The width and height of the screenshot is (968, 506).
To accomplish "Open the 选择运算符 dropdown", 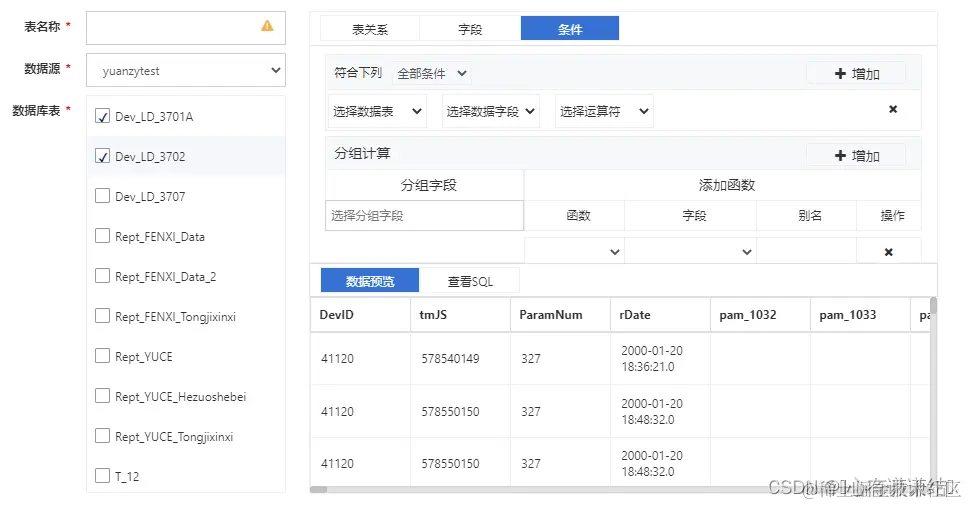I will 604,111.
